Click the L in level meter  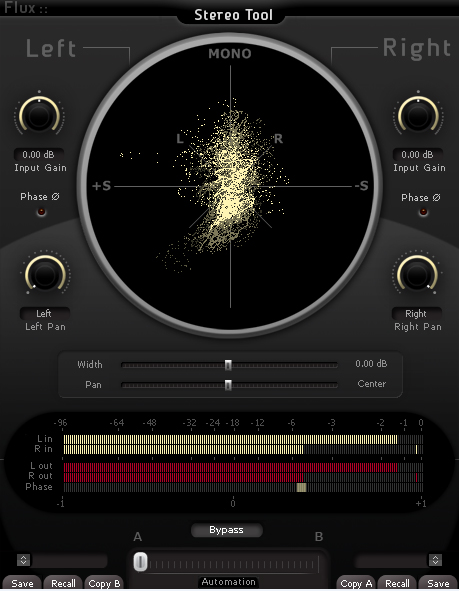tap(243, 439)
